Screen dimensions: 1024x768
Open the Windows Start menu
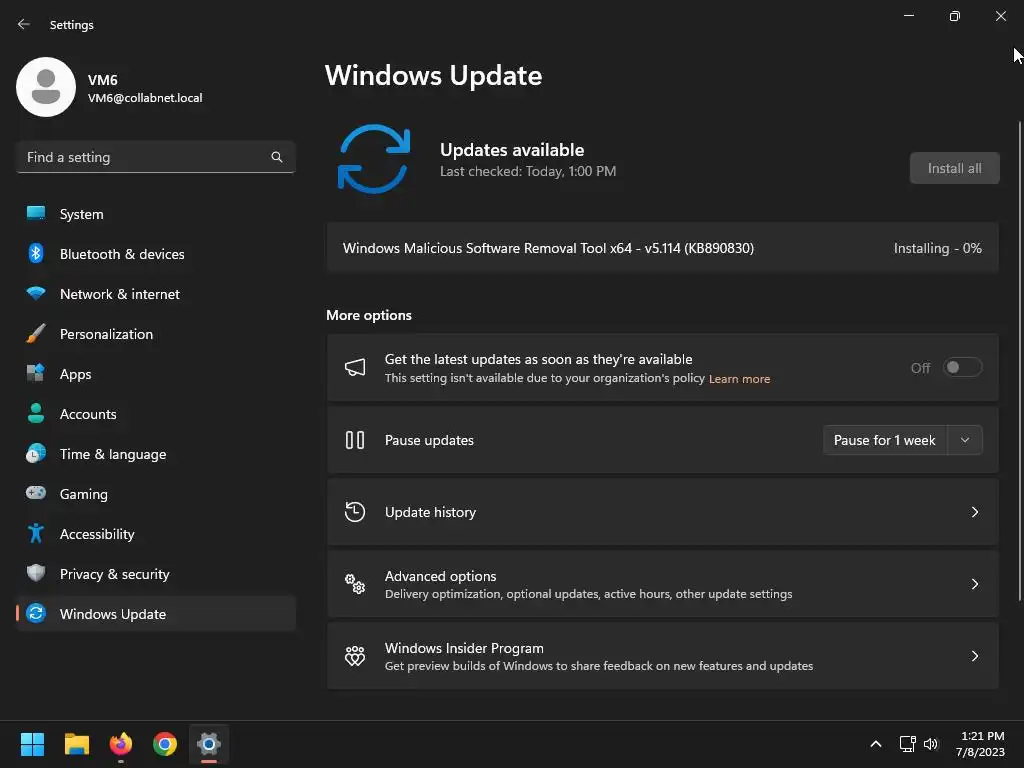point(32,744)
